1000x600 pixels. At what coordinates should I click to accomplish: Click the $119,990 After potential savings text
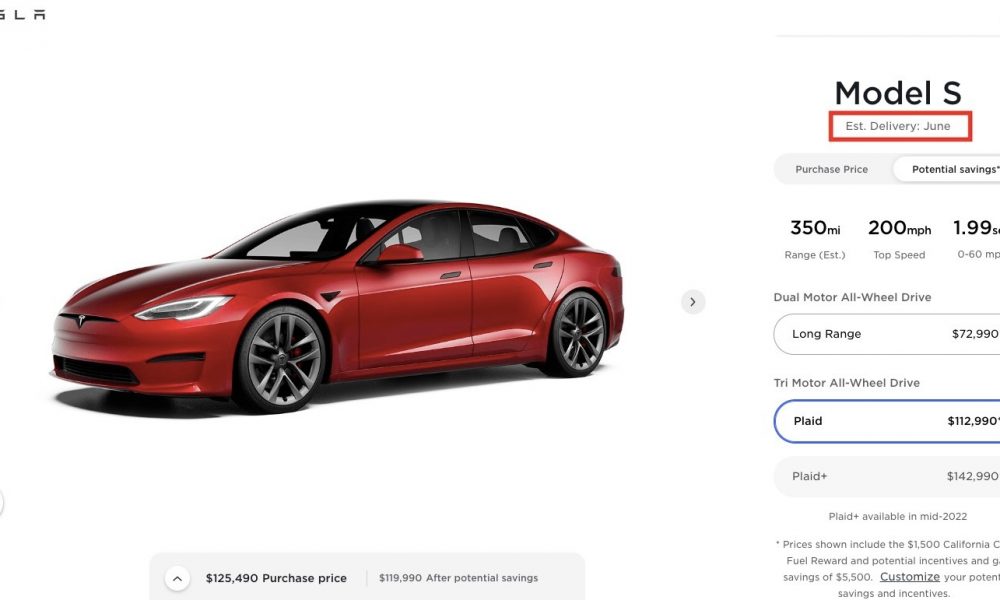click(459, 578)
